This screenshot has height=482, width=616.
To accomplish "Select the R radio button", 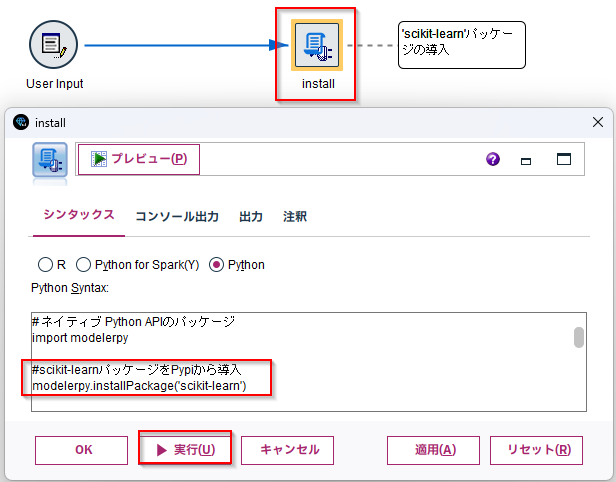I will [x=45, y=264].
